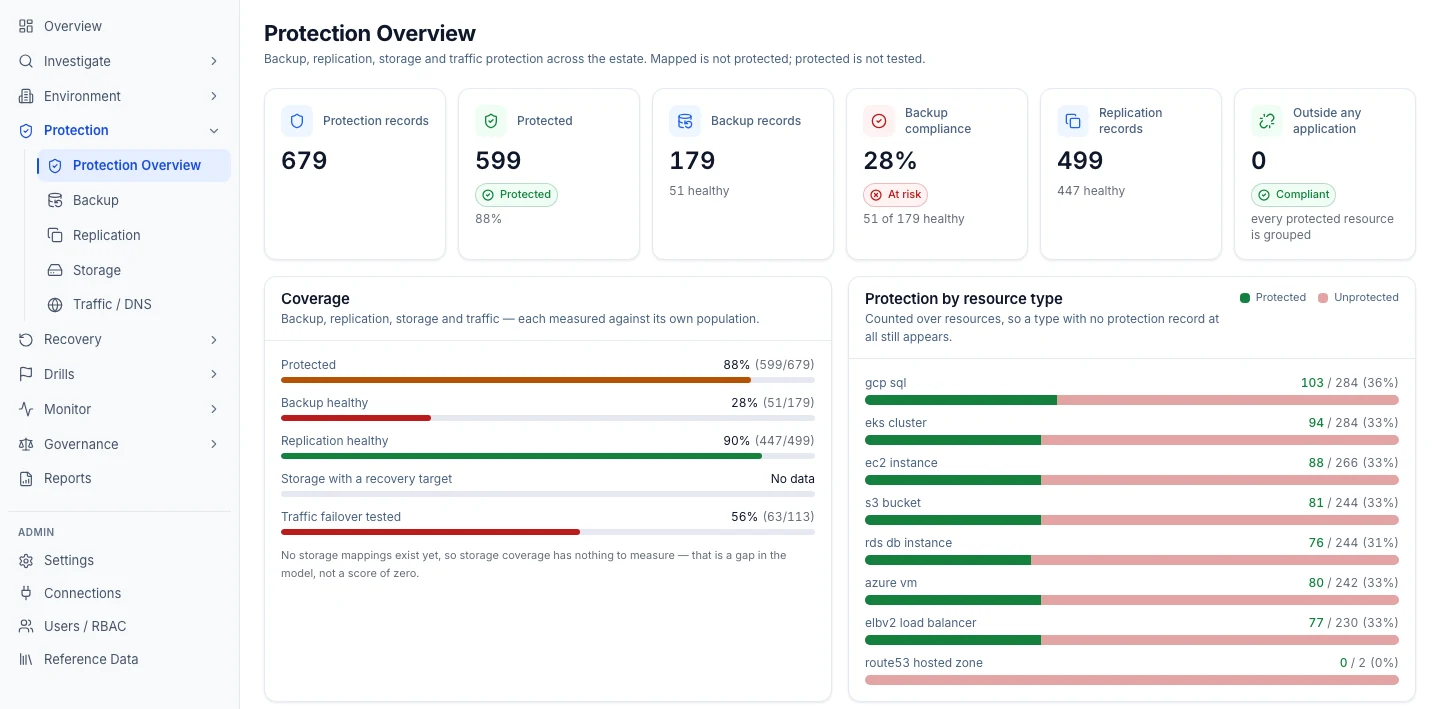
Task: Open Settings under Admin
Action: pos(119,560)
